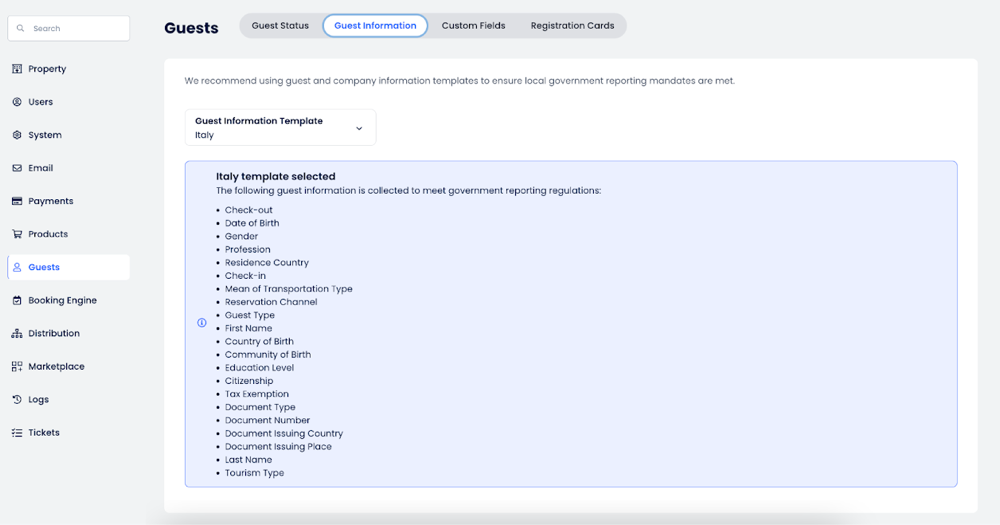Click the Products cart icon

[x=17, y=234]
